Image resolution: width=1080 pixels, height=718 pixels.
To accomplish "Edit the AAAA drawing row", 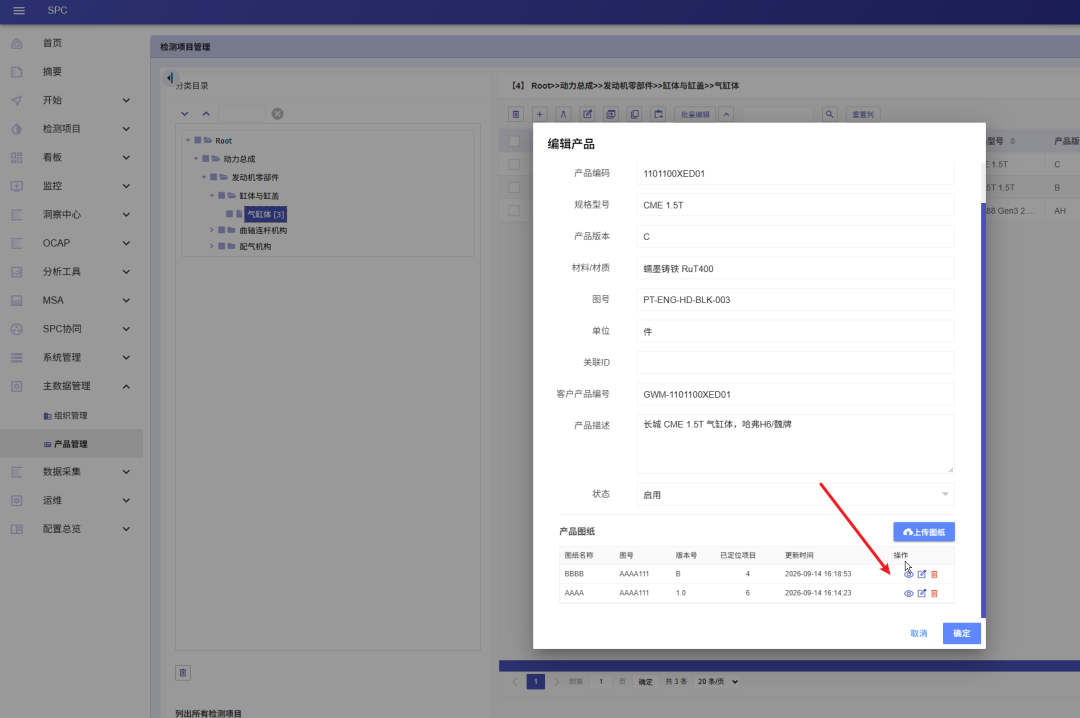I will click(922, 593).
